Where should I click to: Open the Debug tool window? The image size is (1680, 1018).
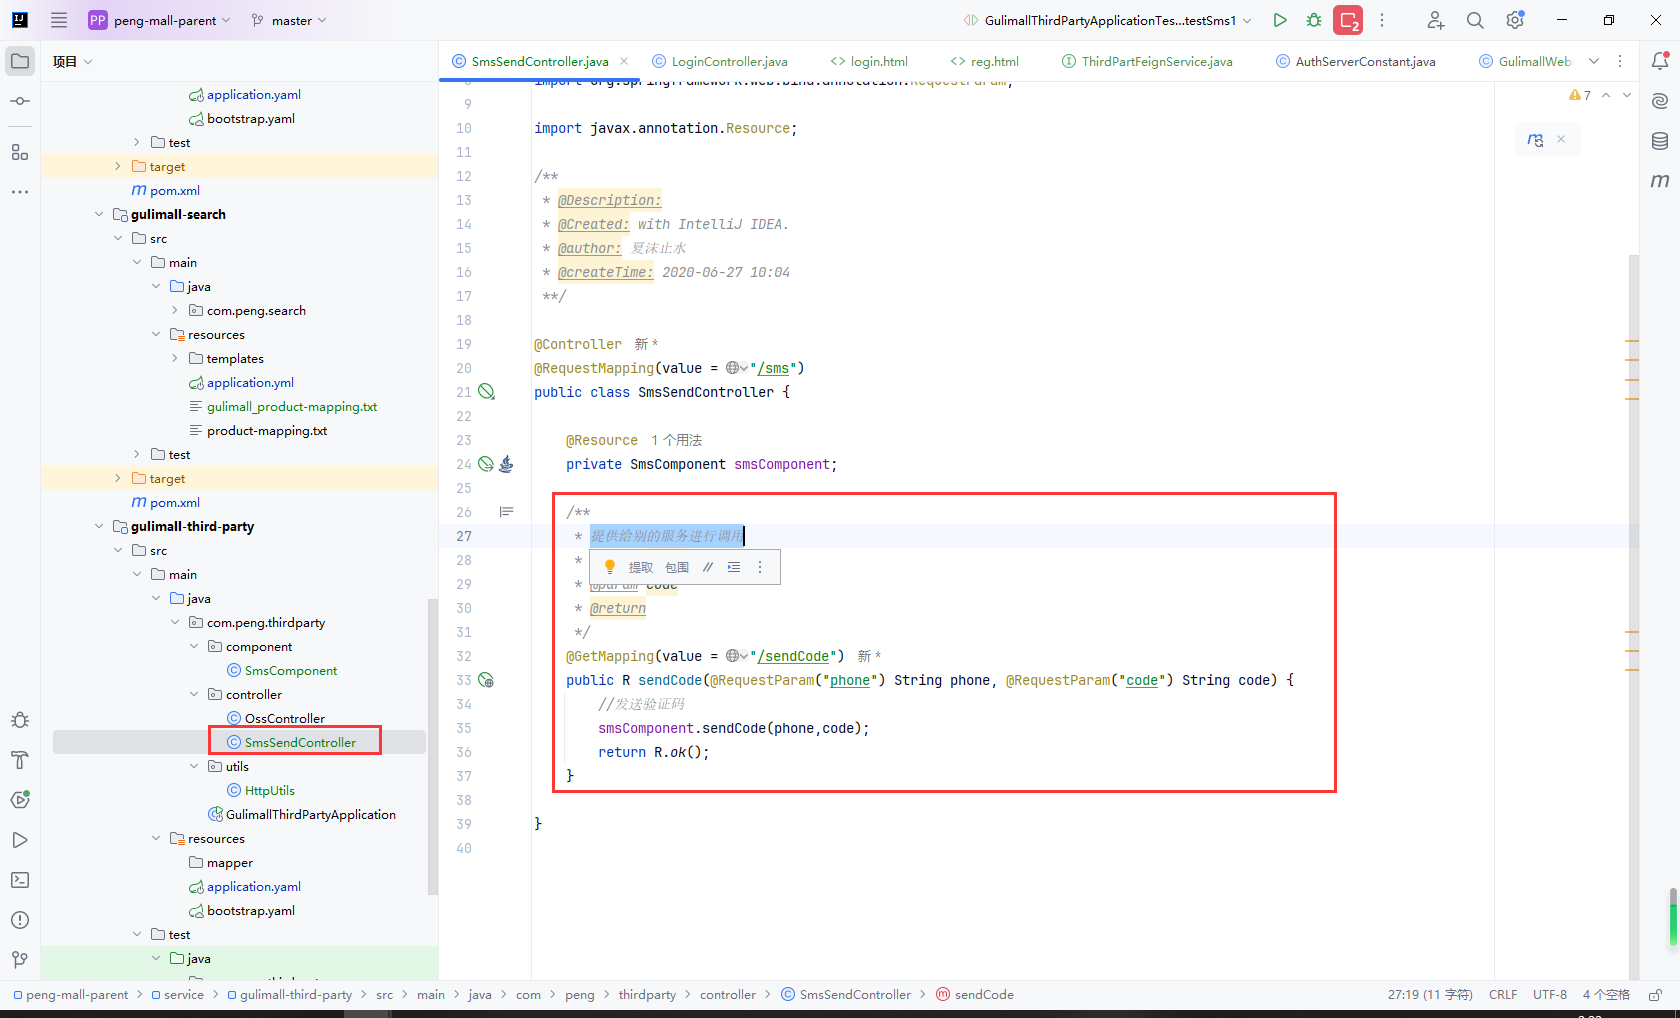(x=20, y=720)
